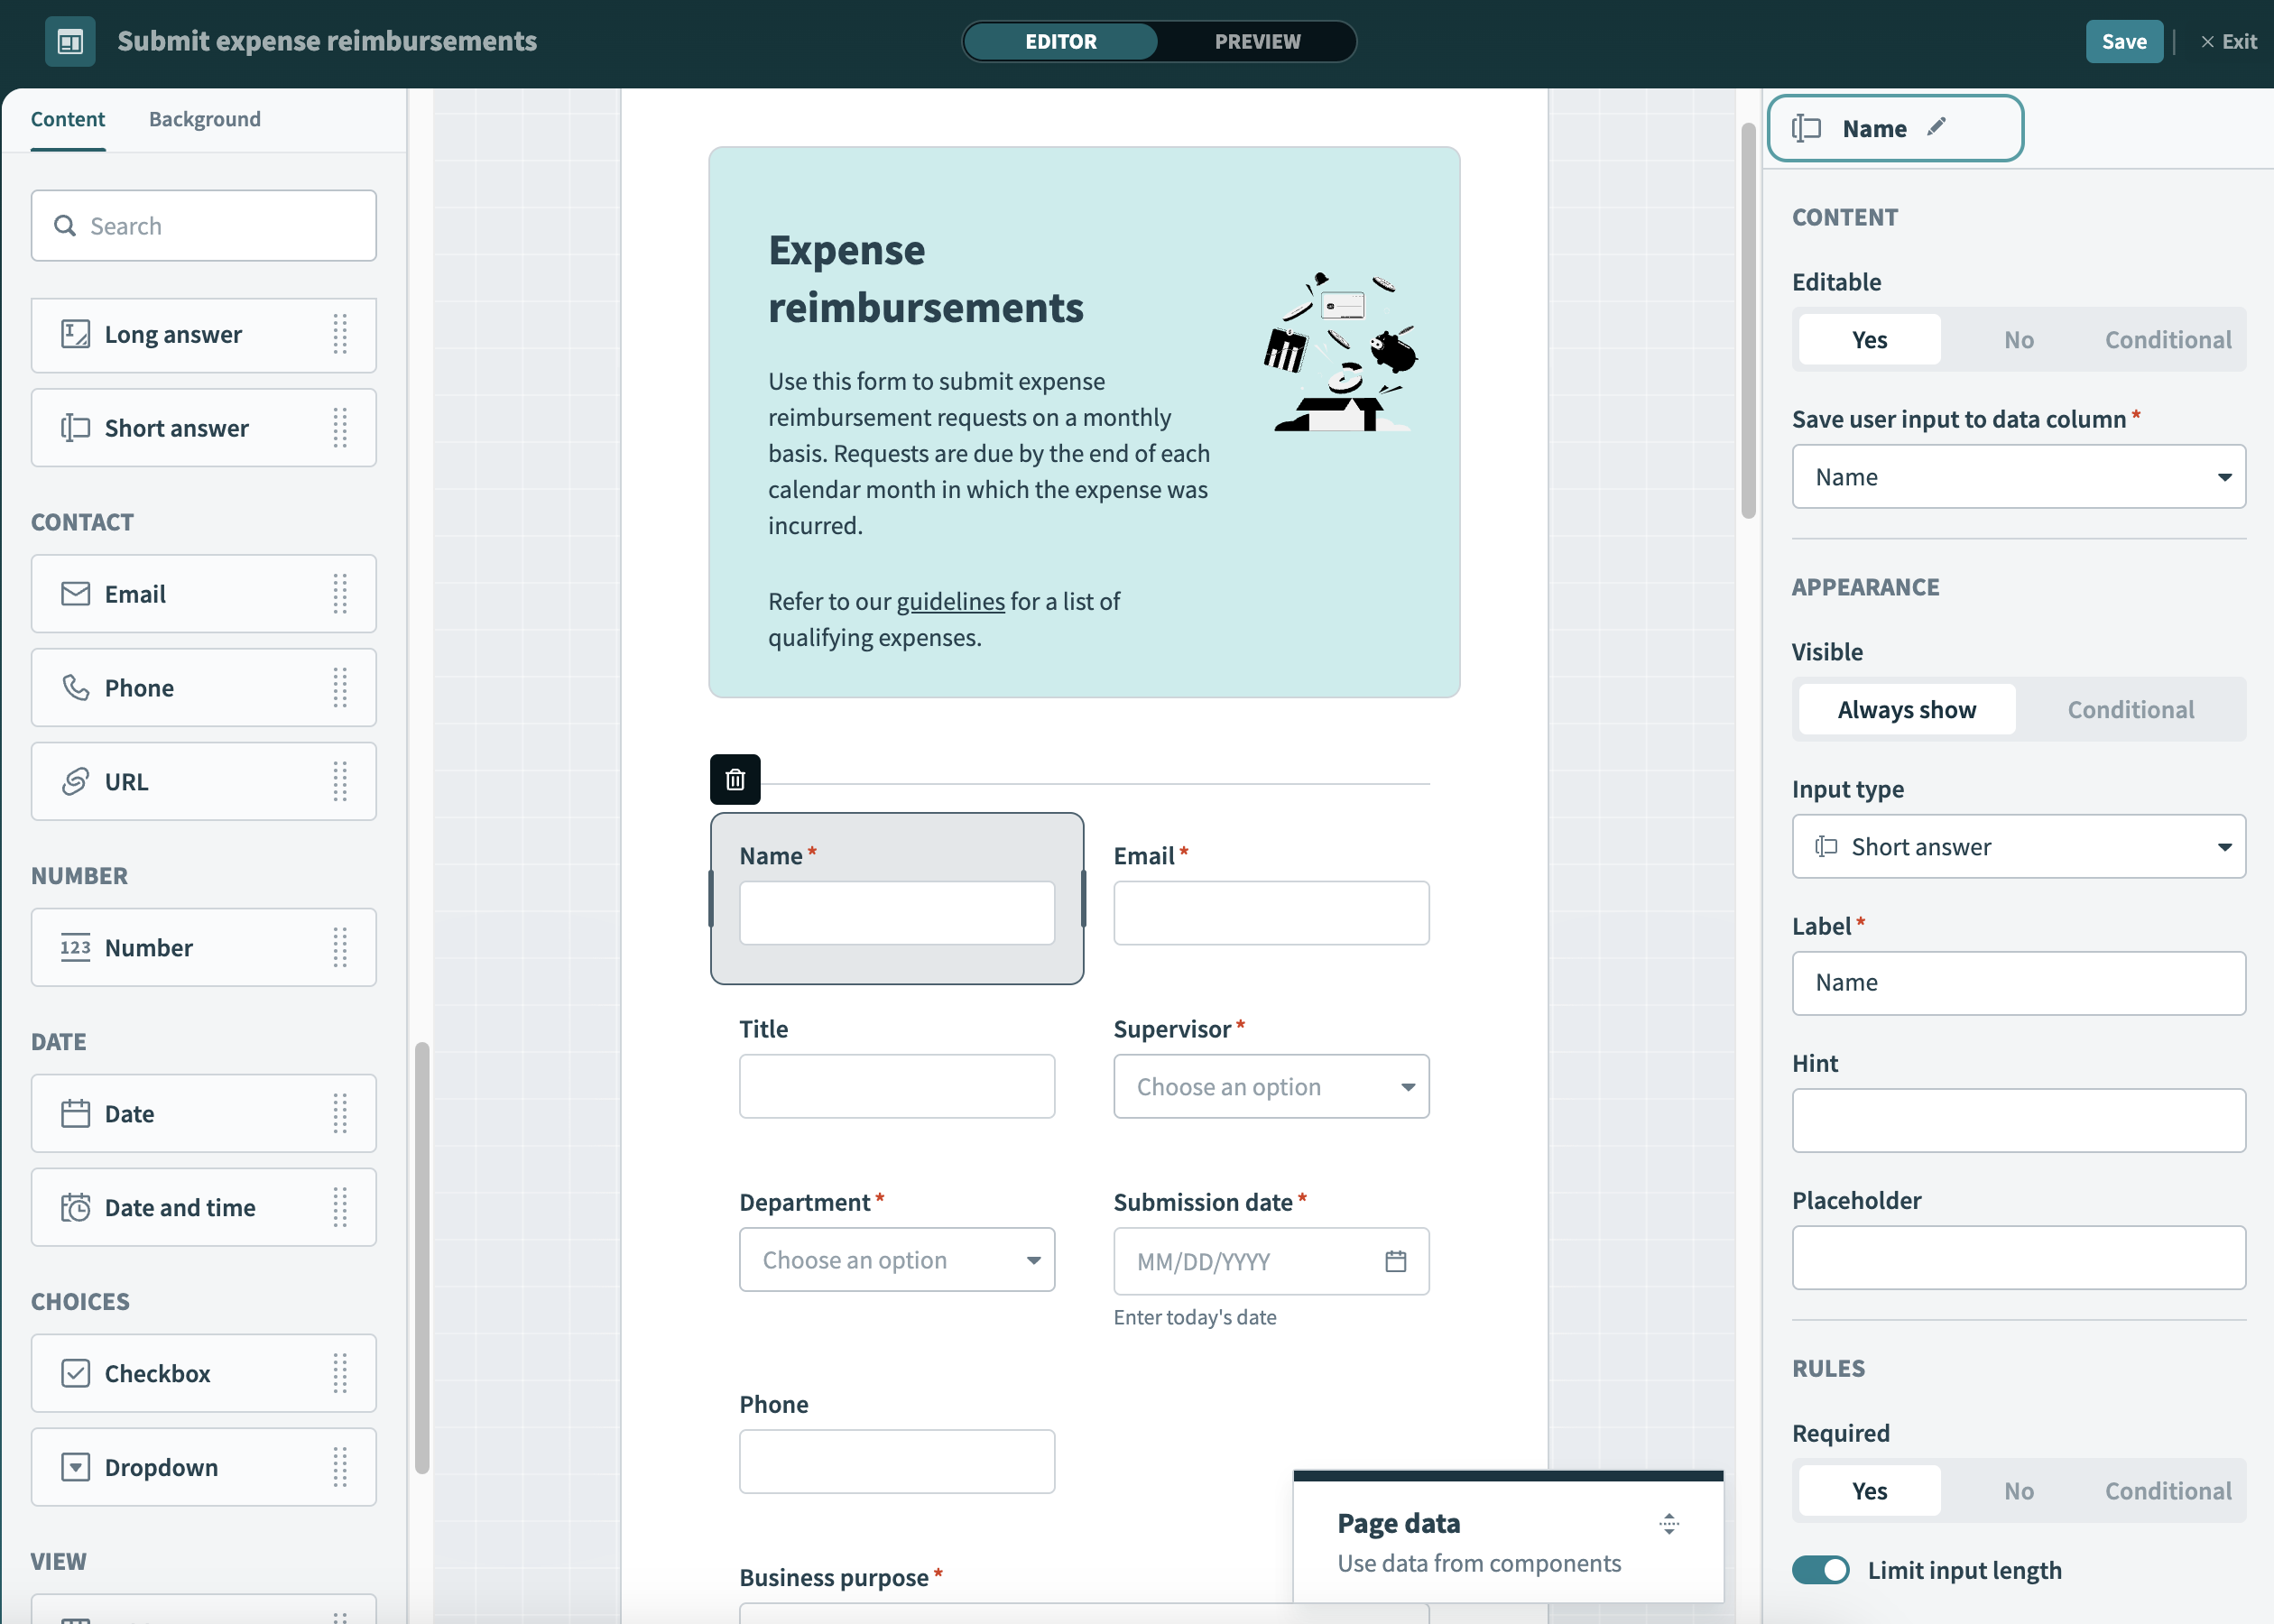Click the canvas vertical scrollbar

pyautogui.click(x=1748, y=320)
